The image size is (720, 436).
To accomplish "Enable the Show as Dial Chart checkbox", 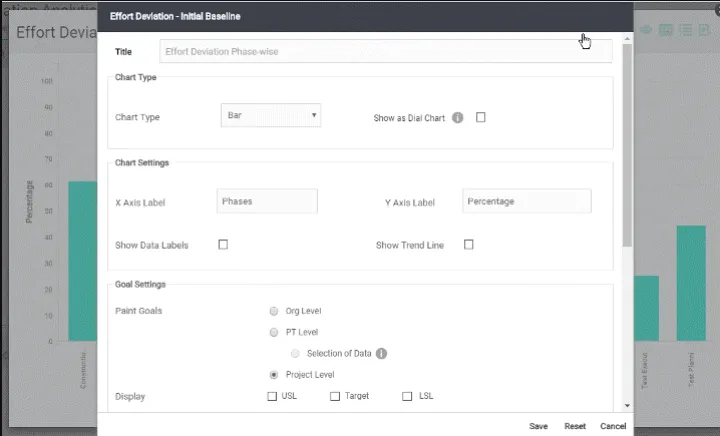I will (x=481, y=117).
